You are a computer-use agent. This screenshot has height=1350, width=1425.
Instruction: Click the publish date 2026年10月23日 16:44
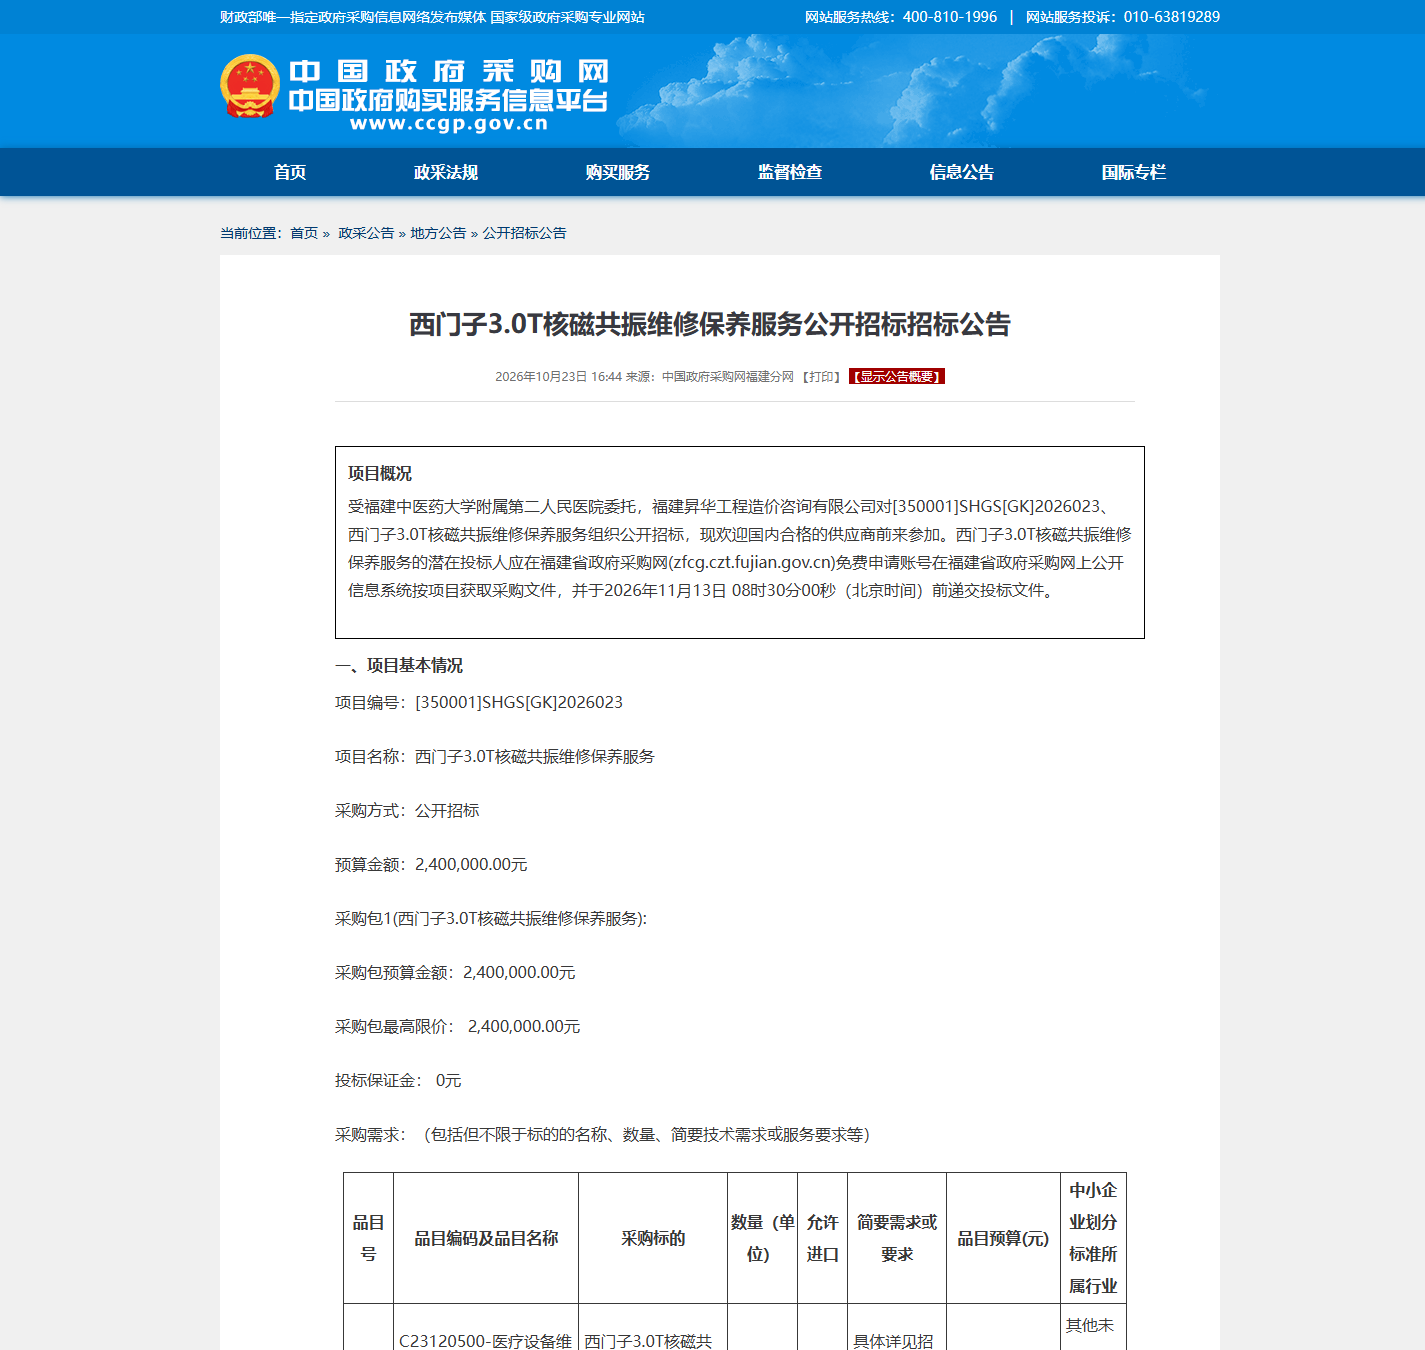click(559, 377)
